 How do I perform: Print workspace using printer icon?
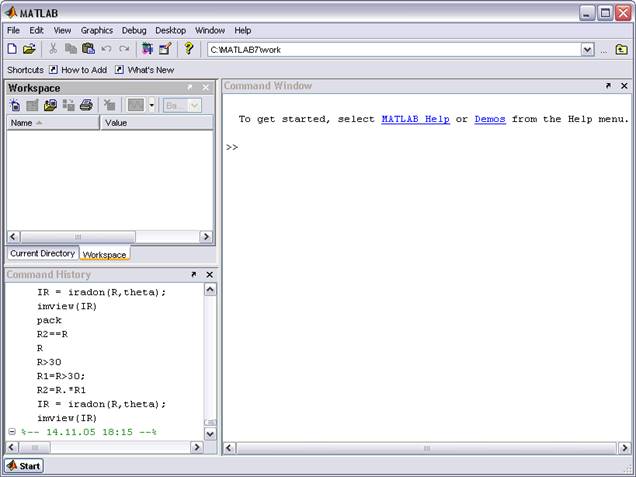click(x=86, y=105)
